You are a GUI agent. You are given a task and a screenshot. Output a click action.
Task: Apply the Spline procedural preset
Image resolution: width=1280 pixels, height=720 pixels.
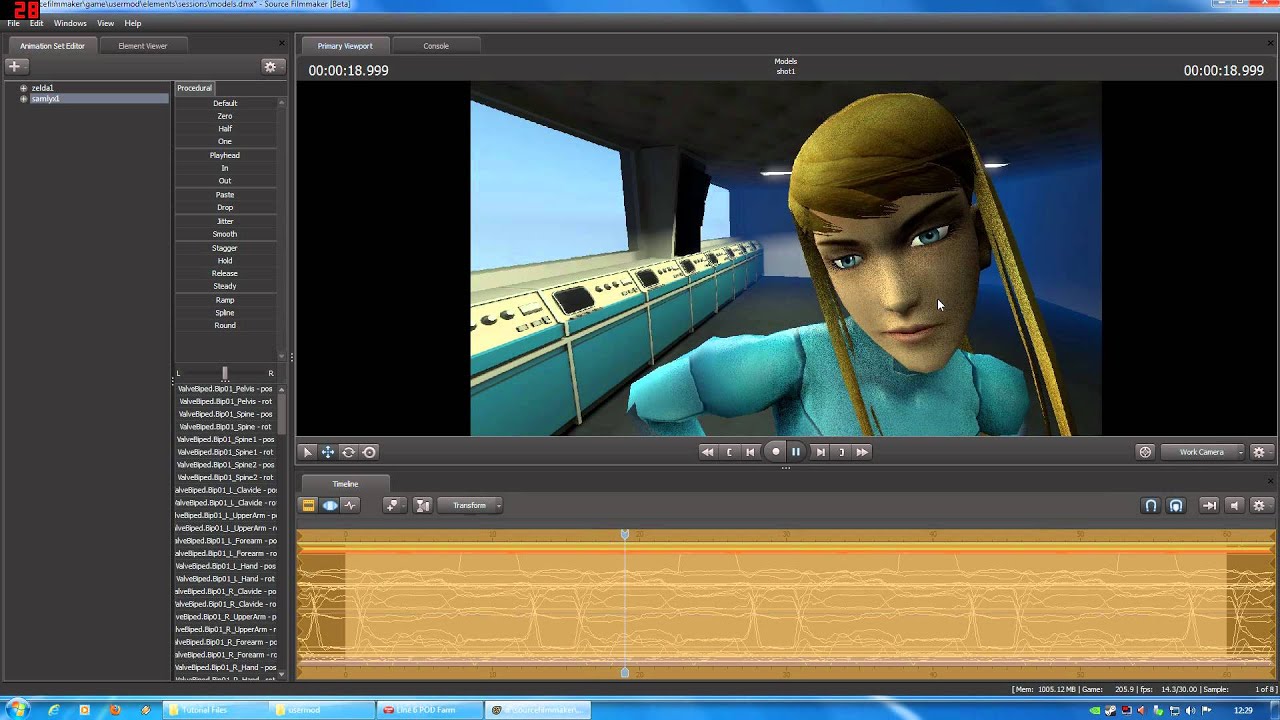pyautogui.click(x=225, y=313)
